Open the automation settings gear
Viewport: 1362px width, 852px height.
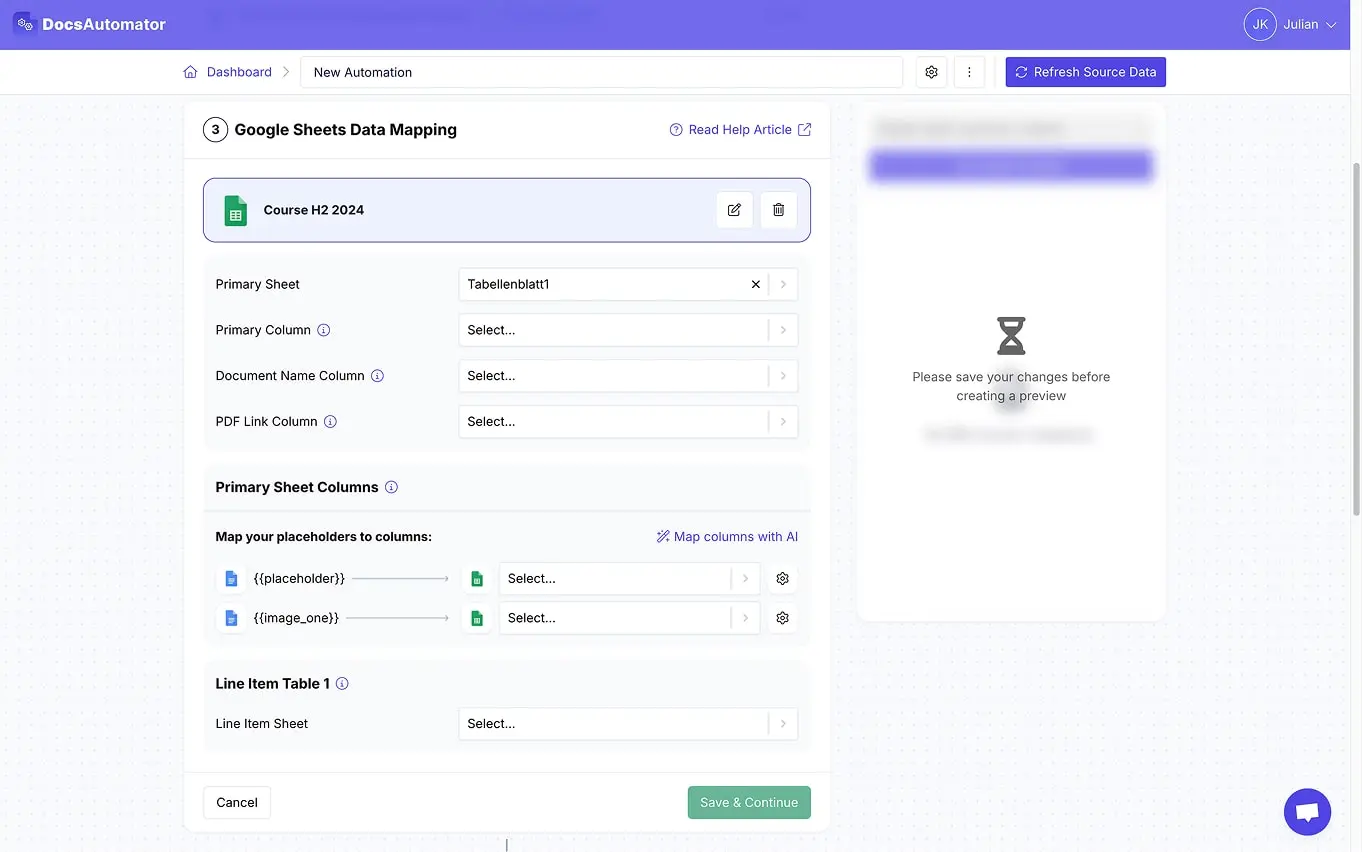point(931,71)
